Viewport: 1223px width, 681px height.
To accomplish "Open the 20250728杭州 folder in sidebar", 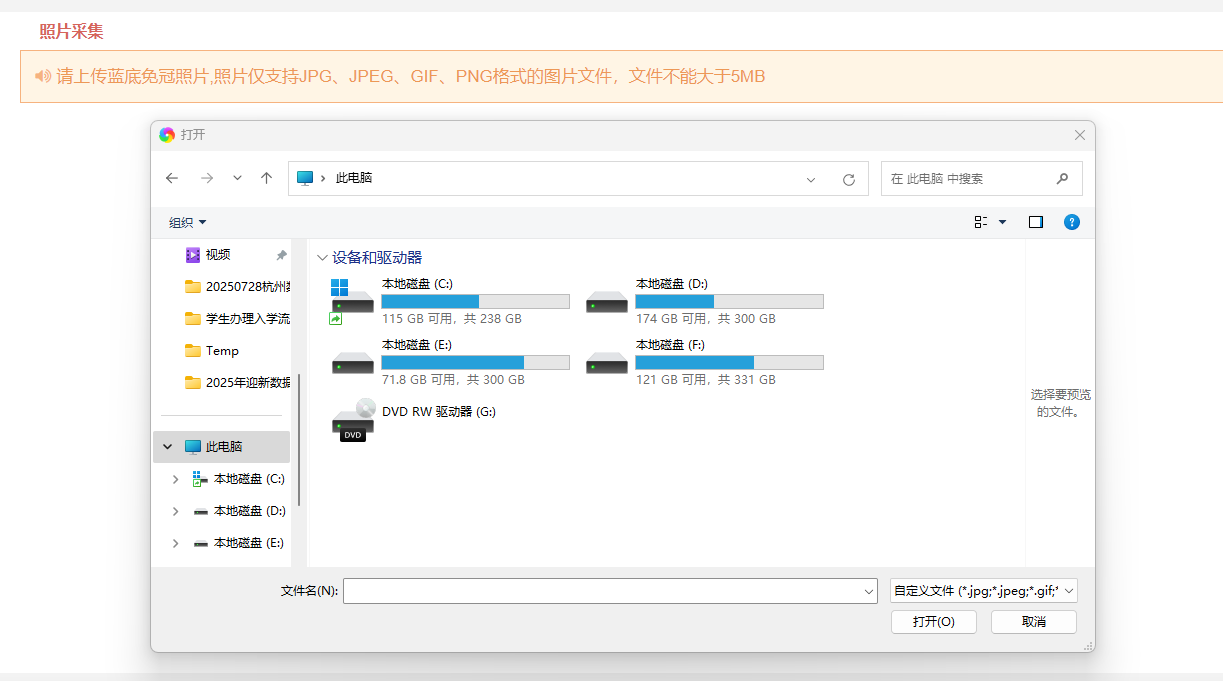I will click(x=237, y=287).
